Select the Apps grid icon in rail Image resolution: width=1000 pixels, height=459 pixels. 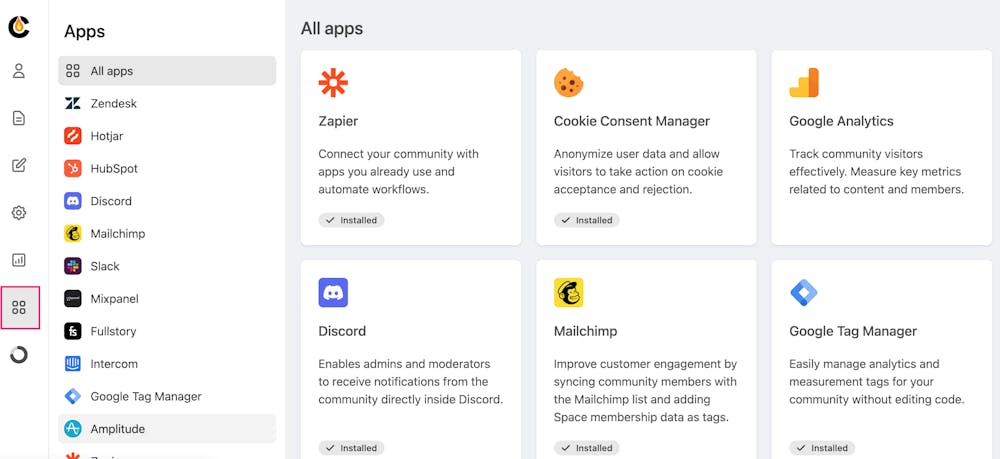tap(20, 308)
